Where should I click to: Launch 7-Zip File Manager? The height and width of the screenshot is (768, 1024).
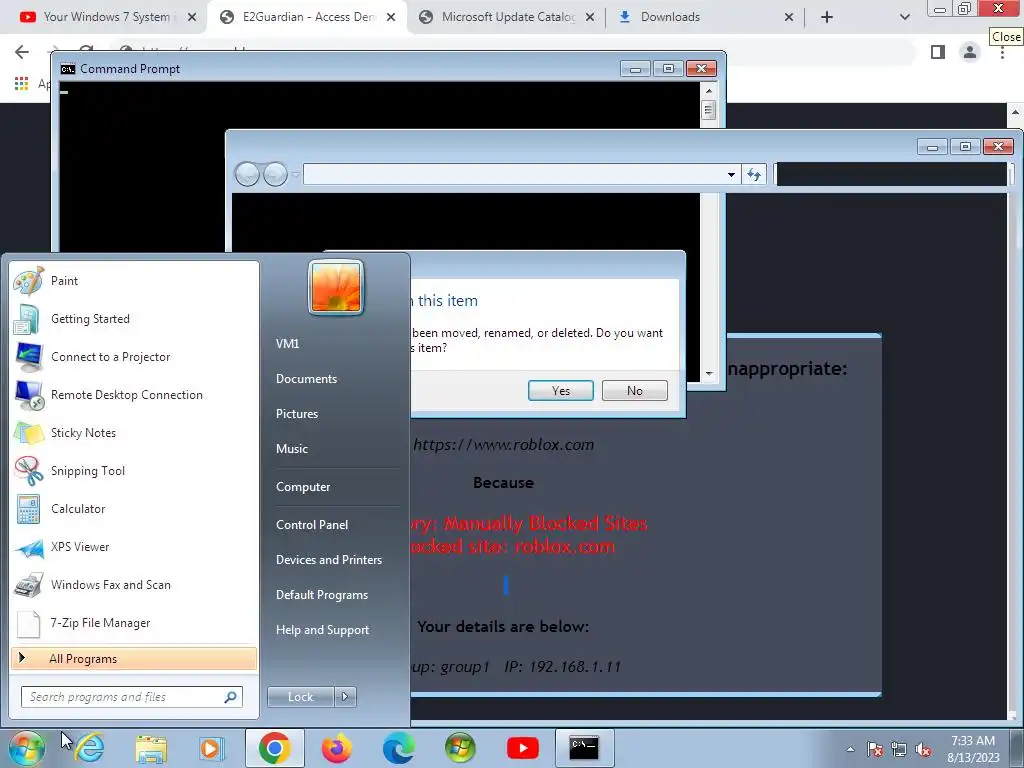(x=134, y=622)
